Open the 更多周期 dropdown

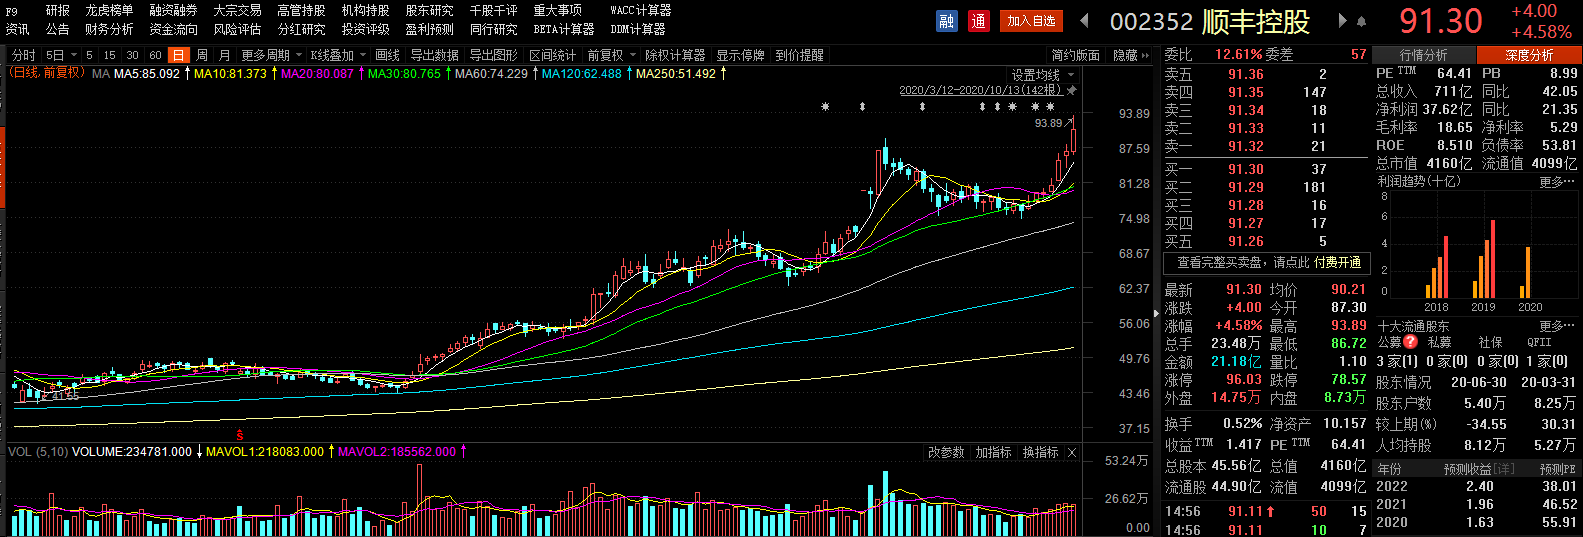click(x=271, y=55)
